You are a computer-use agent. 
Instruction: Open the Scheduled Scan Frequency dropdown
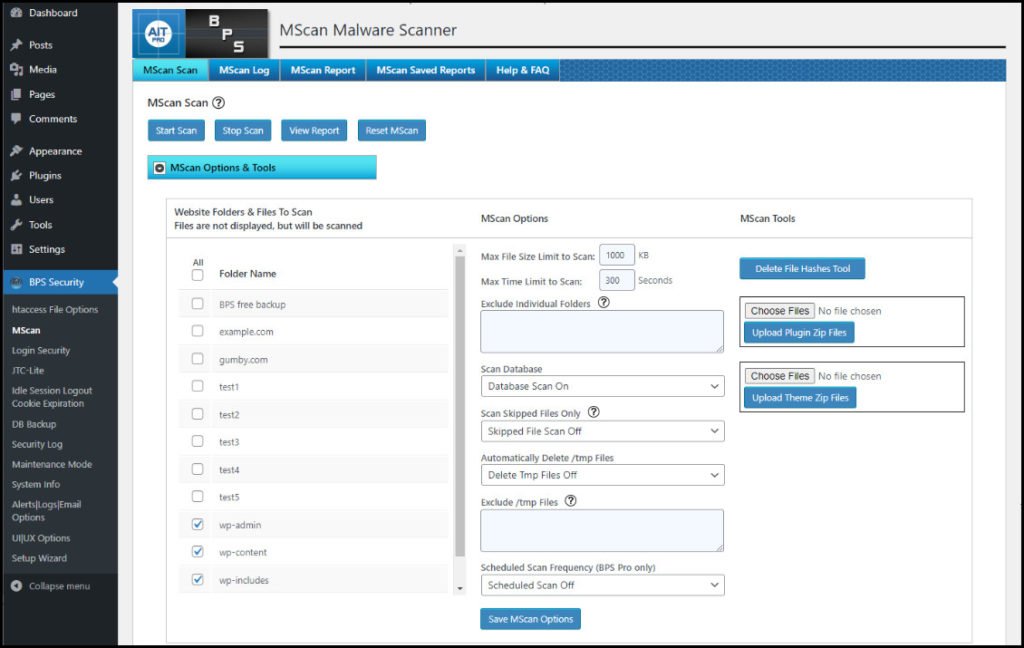coord(602,585)
